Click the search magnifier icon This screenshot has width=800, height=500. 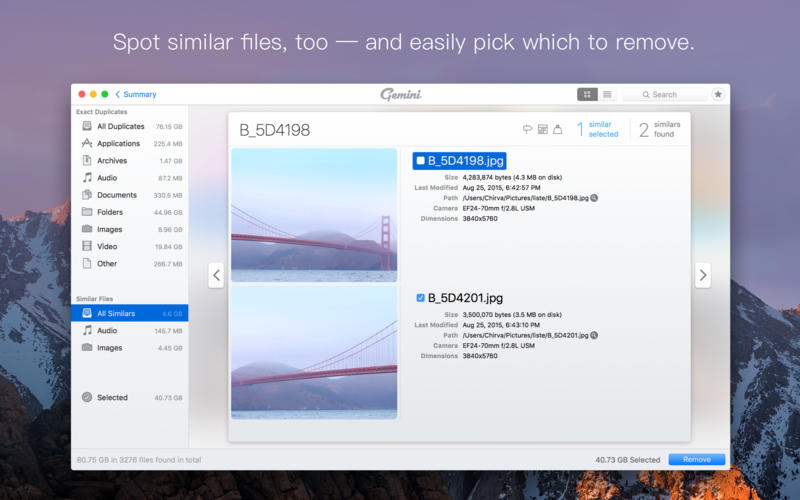click(646, 95)
